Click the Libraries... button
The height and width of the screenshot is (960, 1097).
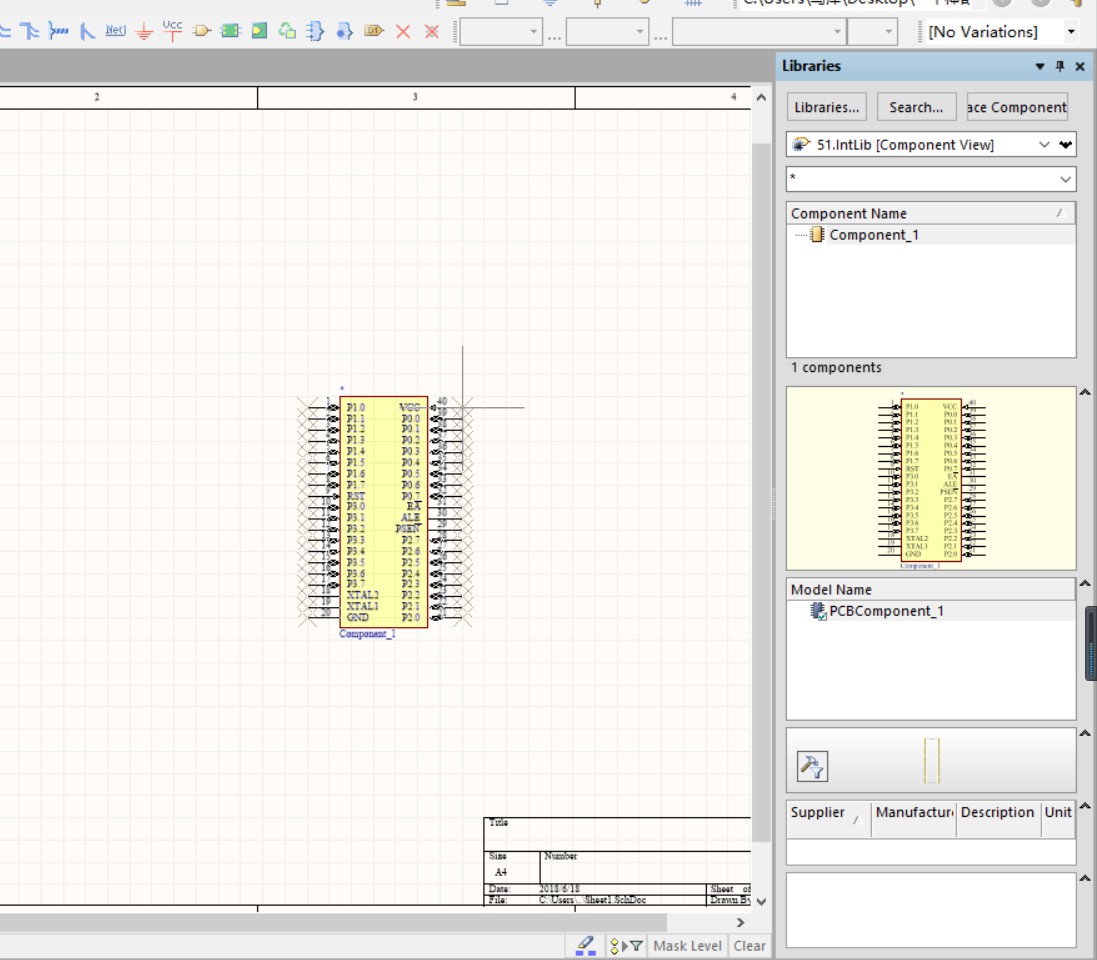pyautogui.click(x=827, y=107)
